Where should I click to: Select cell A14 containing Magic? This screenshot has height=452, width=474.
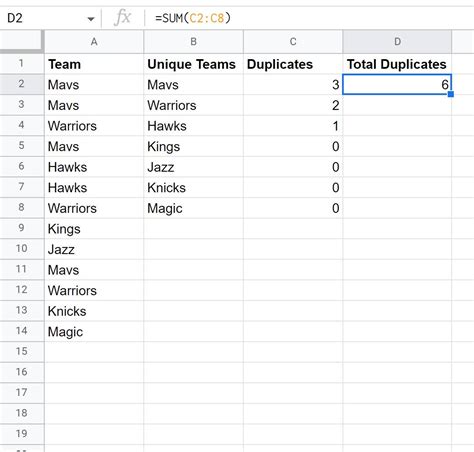pyautogui.click(x=94, y=332)
